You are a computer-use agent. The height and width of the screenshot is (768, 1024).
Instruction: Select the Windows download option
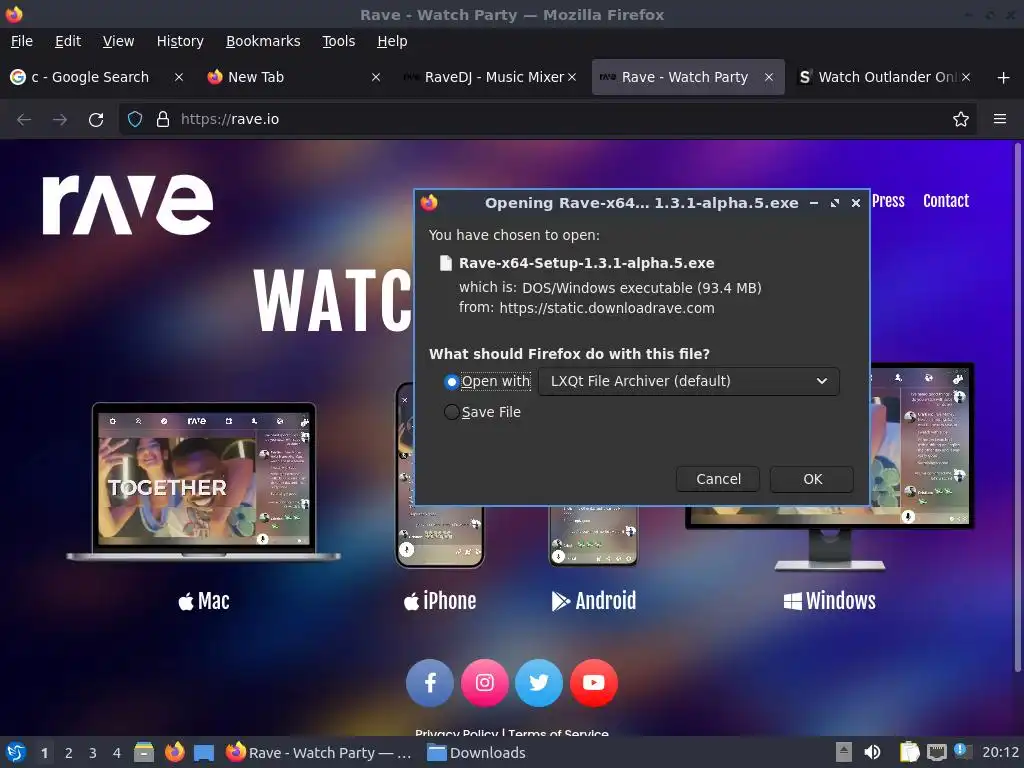point(829,601)
